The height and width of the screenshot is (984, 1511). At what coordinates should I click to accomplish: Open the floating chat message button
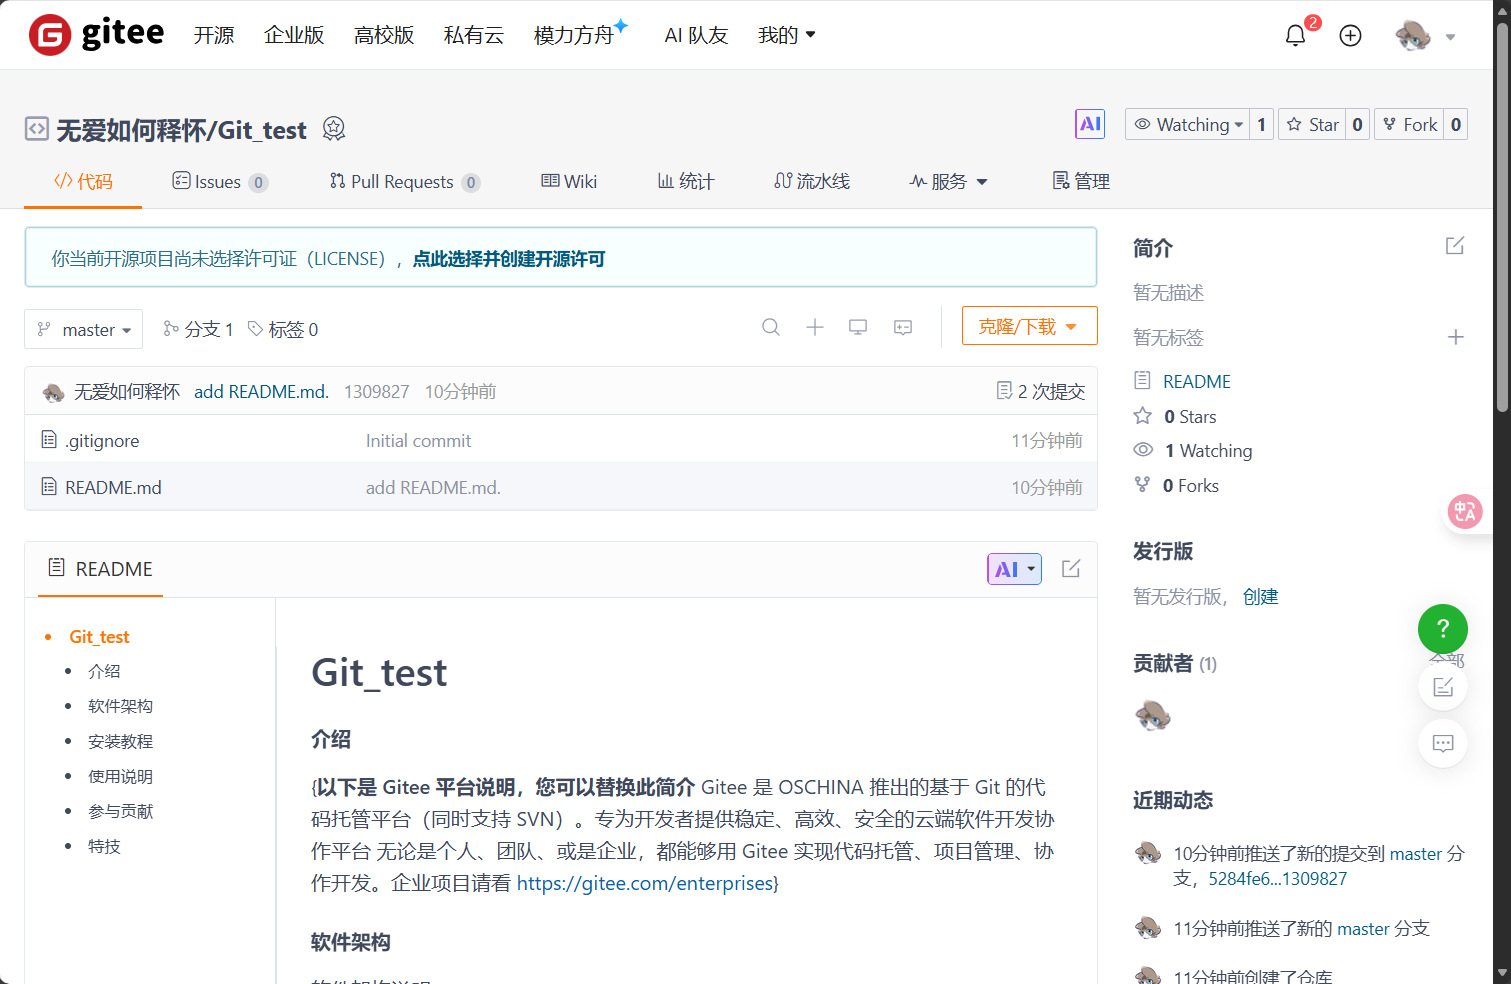(x=1443, y=743)
